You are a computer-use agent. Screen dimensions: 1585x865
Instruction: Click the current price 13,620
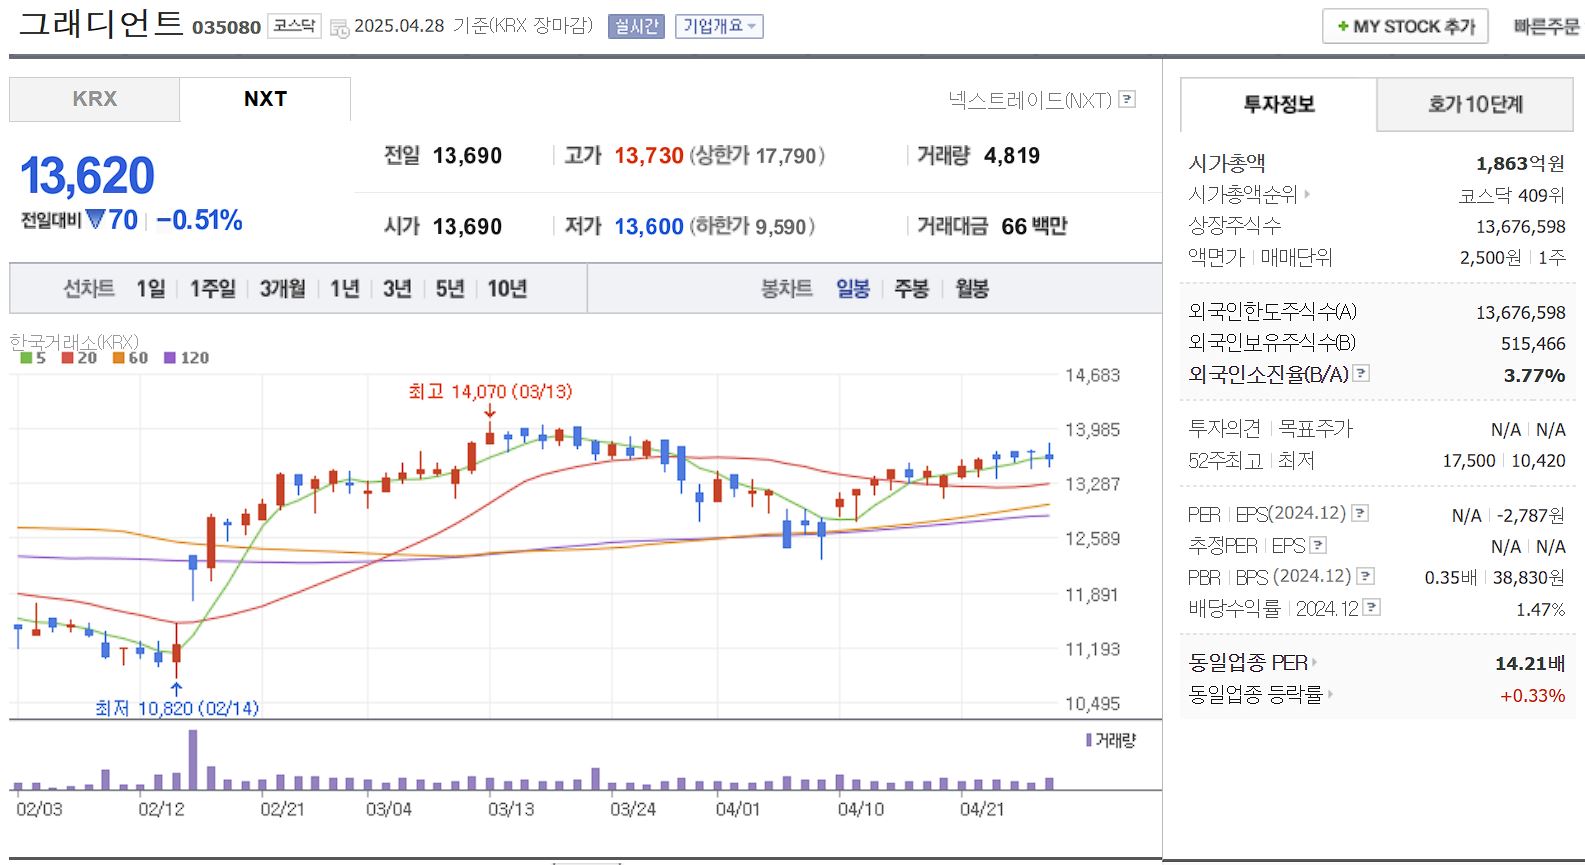87,176
